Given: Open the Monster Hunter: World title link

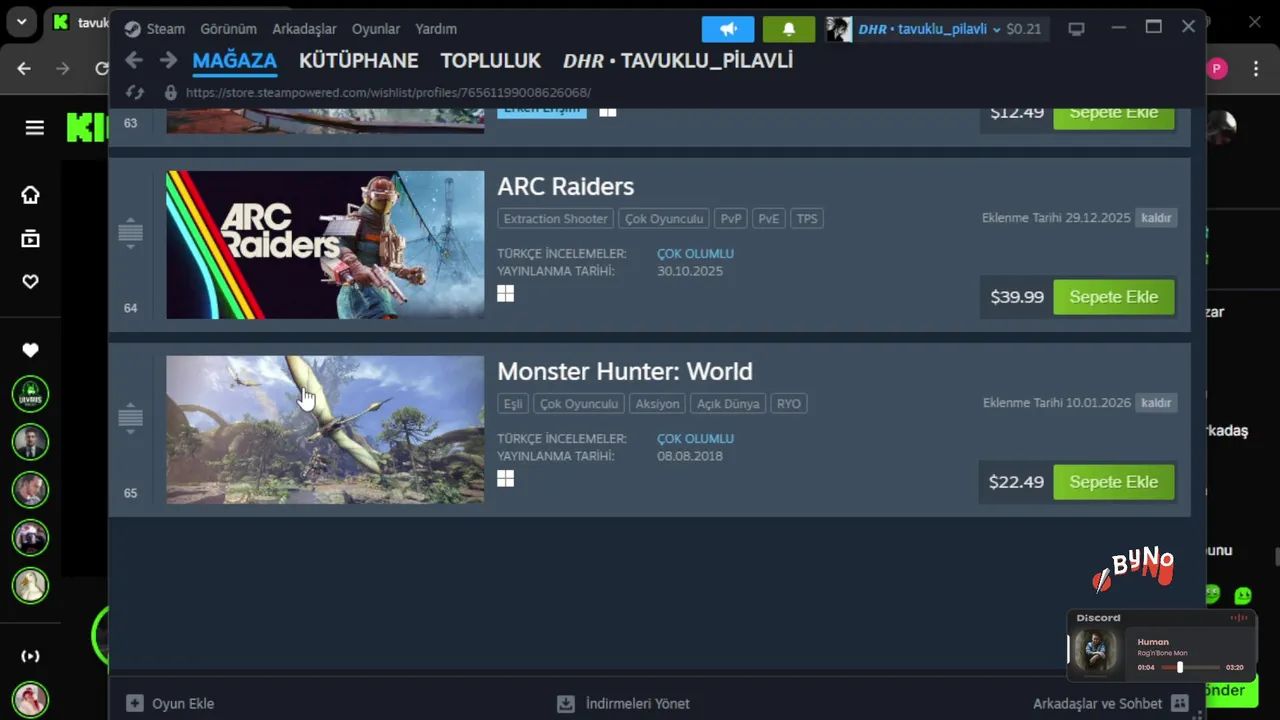Looking at the screenshot, I should 625,371.
